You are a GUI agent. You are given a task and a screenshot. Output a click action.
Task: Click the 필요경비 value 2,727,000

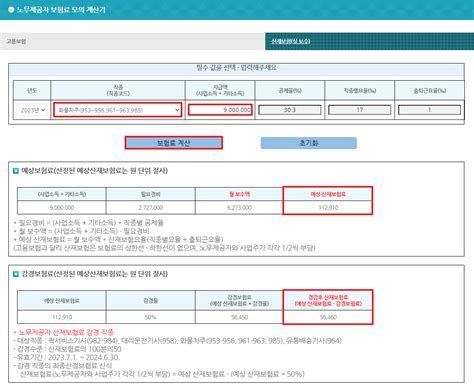(151, 208)
